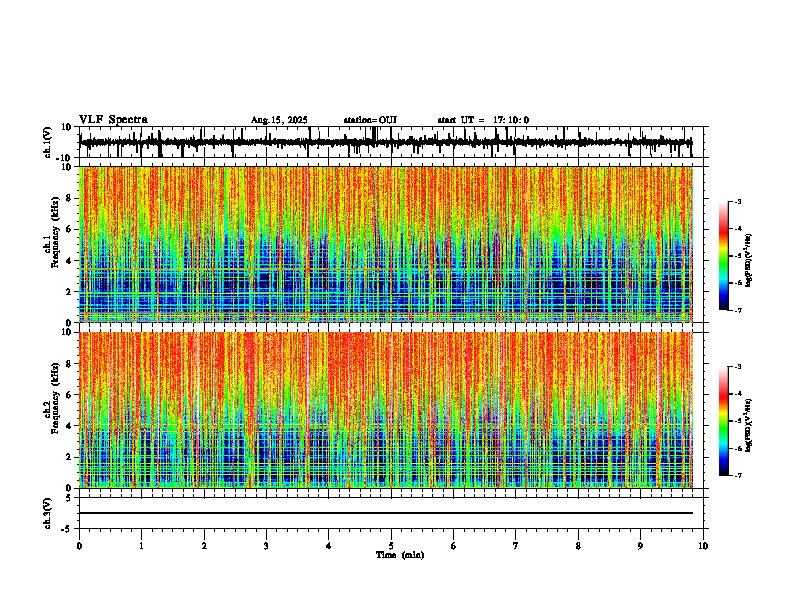This screenshot has height=612, width=792.
Task: Click the "2" kHz tick on ch.1 frequency axis
Action: coord(69,291)
